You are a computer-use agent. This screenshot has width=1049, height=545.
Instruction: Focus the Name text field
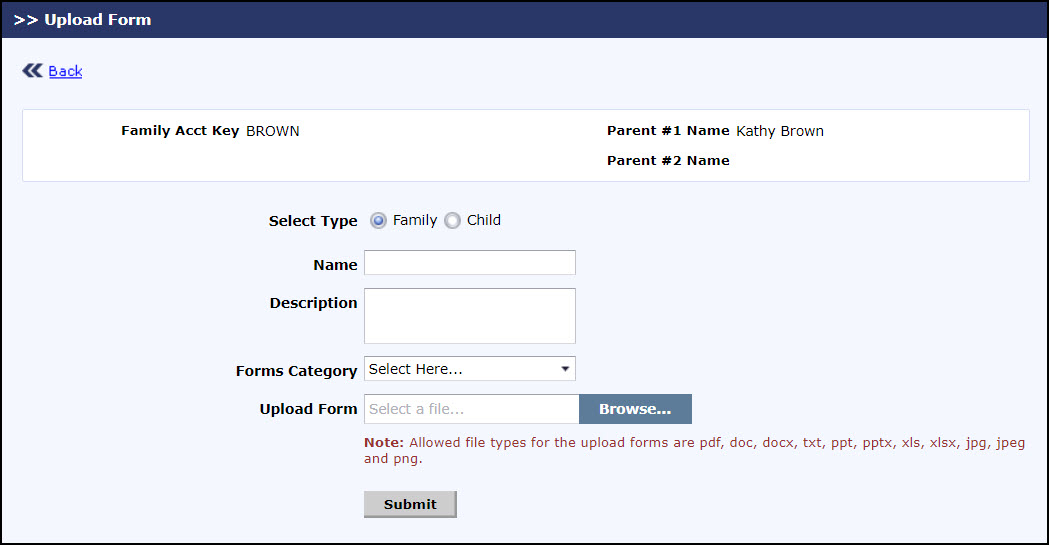[470, 263]
